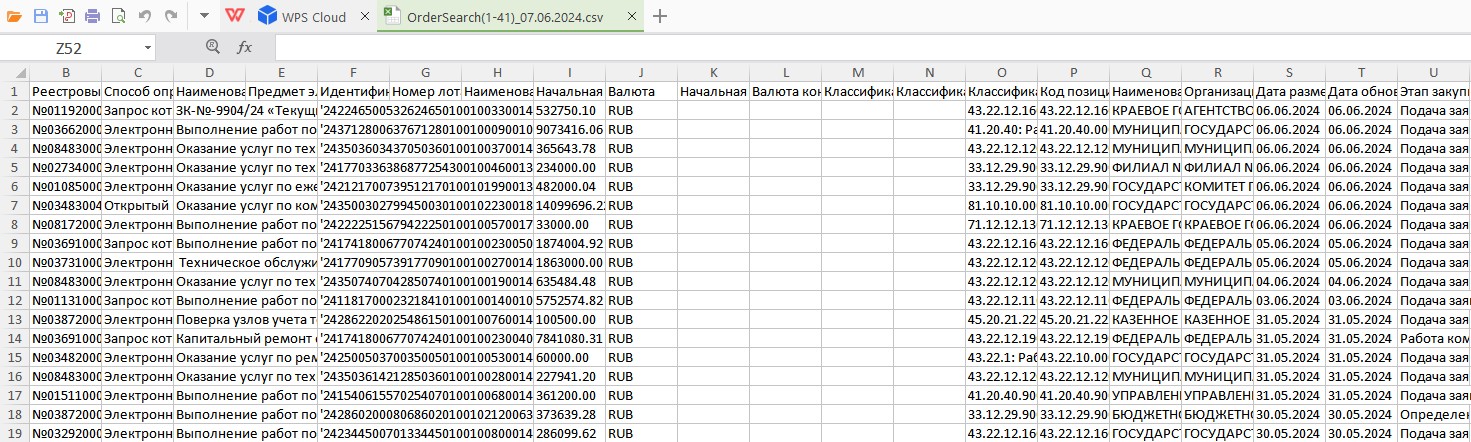
Task: Click the cell with value 60000.00
Action: point(569,357)
